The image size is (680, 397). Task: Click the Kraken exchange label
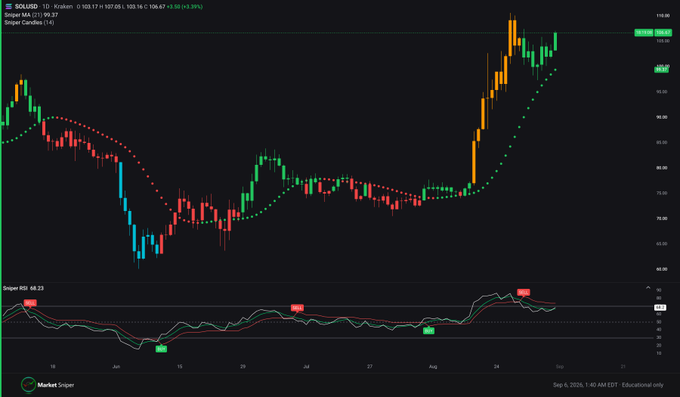[63, 7]
